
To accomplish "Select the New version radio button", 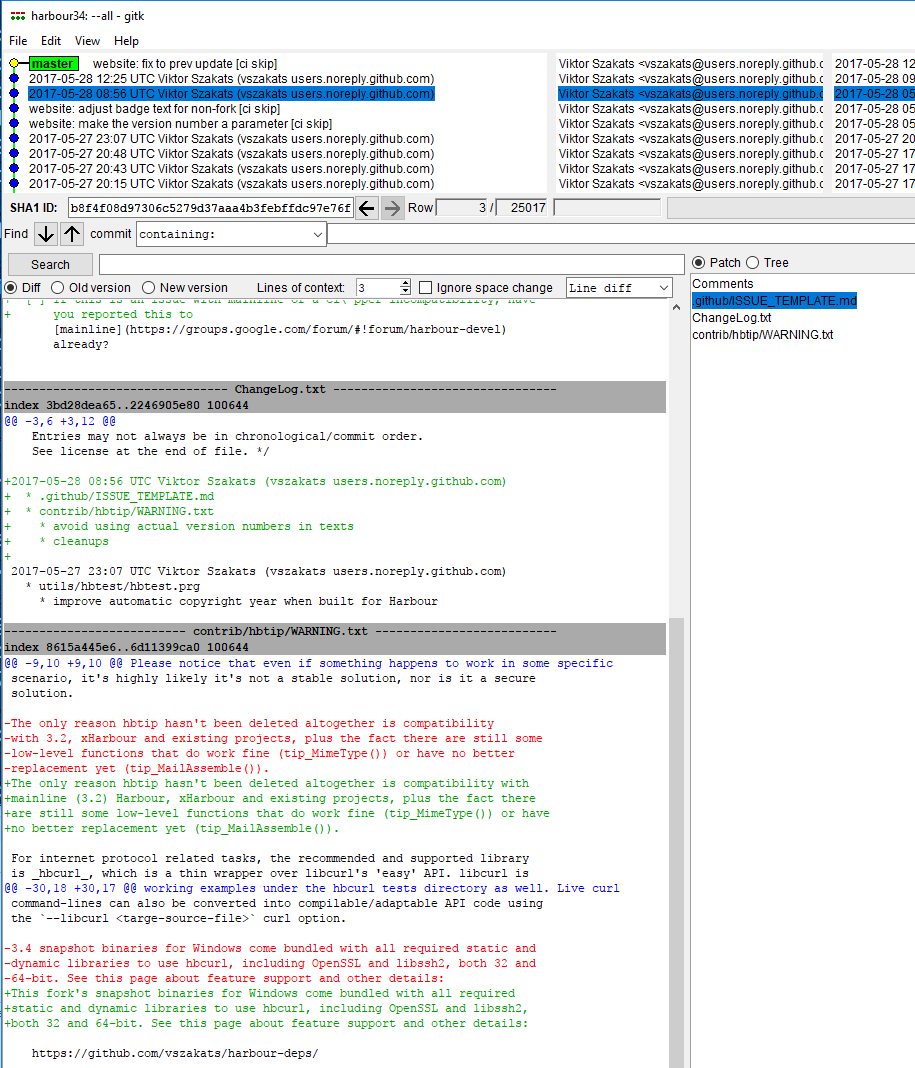I will pyautogui.click(x=149, y=288).
